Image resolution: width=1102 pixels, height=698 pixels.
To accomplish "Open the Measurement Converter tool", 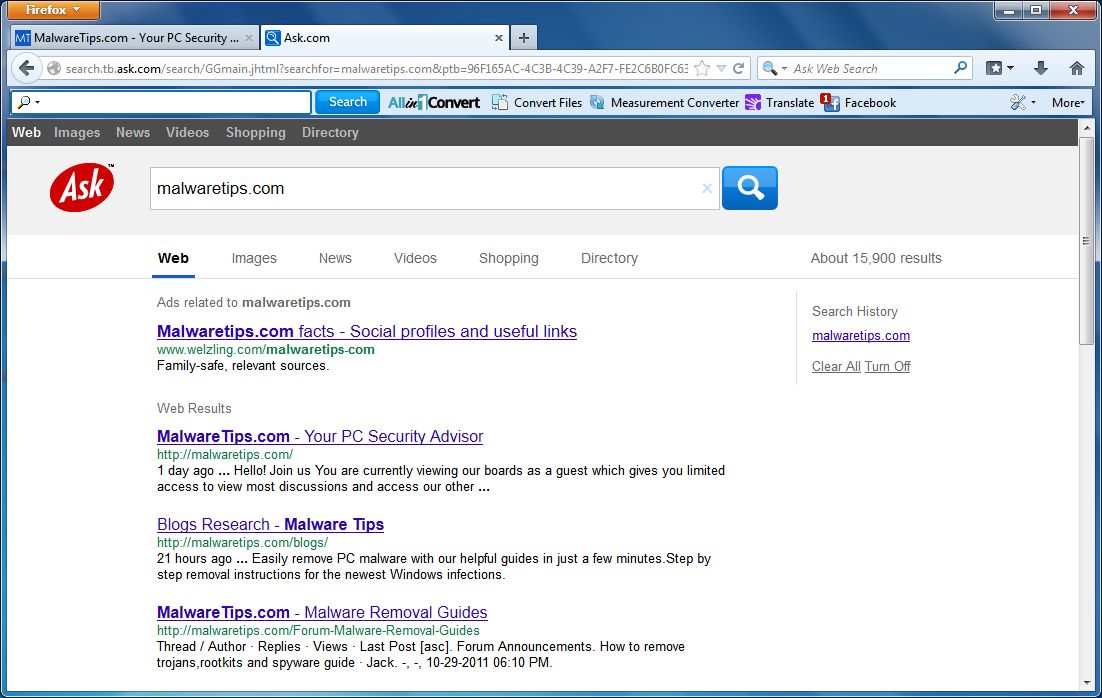I will 665,103.
